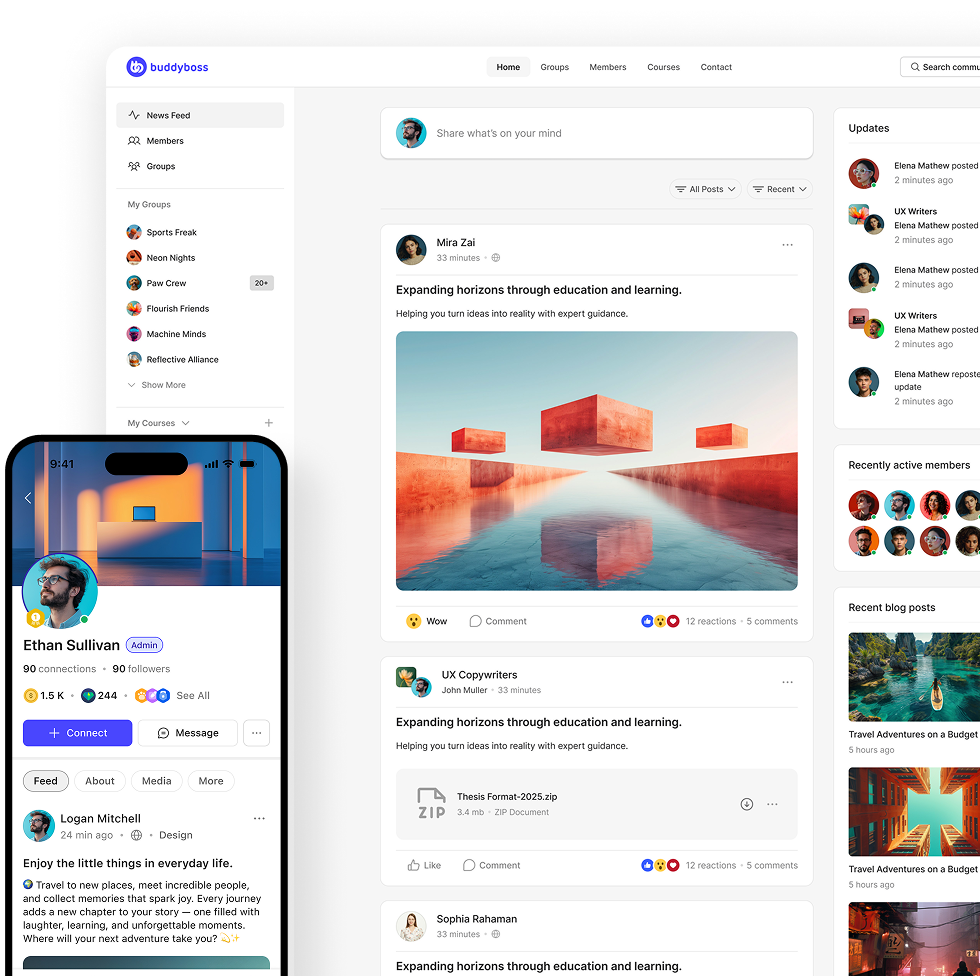Click Mira Zai's profile avatar
Image resolution: width=980 pixels, height=976 pixels.
click(411, 250)
